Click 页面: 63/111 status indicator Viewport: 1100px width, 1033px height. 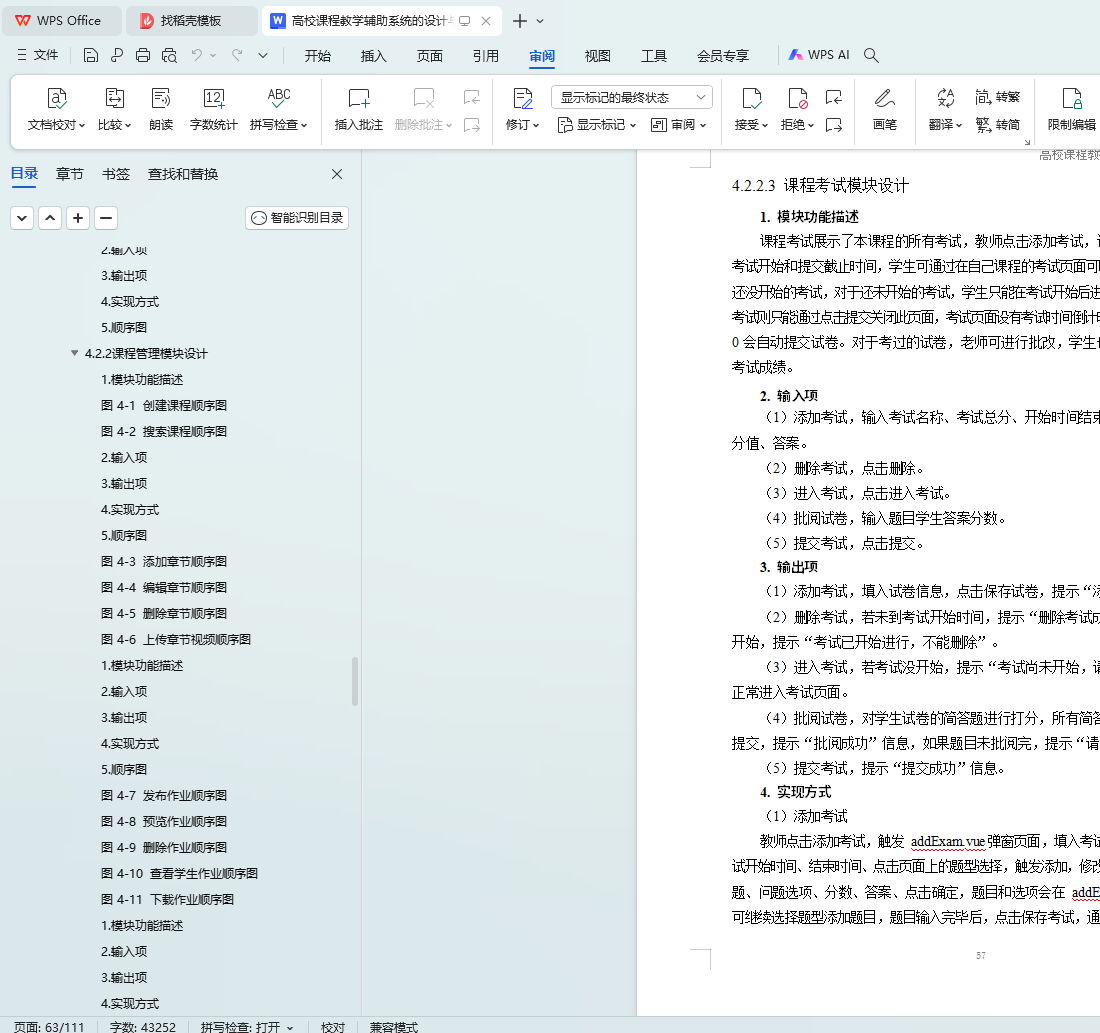point(49,1027)
